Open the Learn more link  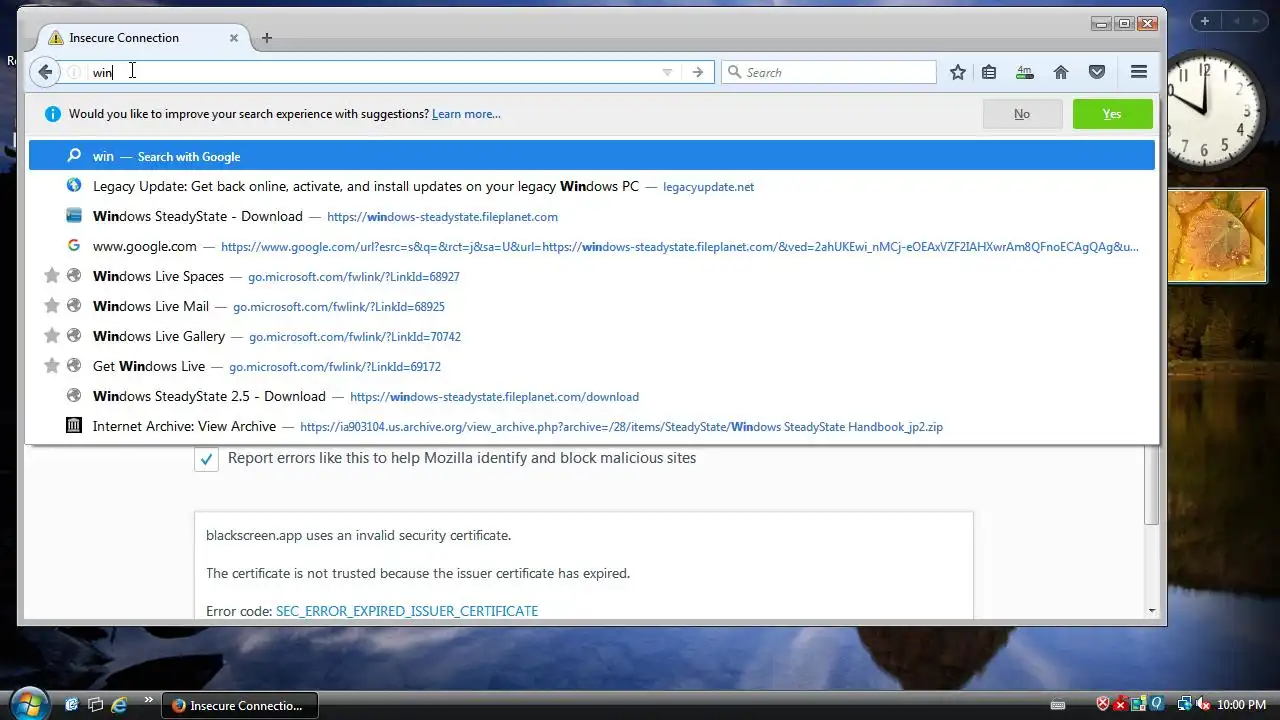click(466, 114)
